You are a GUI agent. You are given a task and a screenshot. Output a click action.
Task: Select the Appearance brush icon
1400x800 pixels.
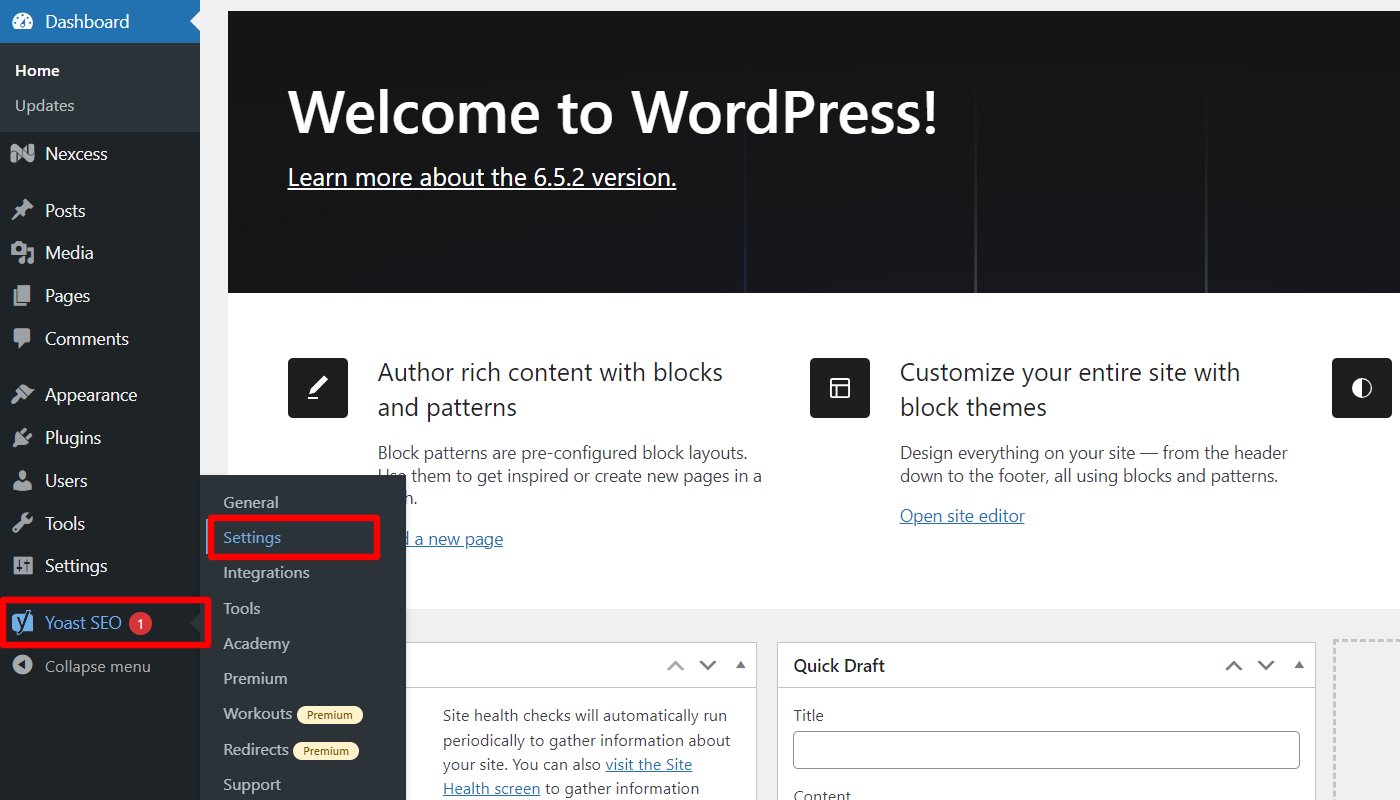pyautogui.click(x=24, y=394)
